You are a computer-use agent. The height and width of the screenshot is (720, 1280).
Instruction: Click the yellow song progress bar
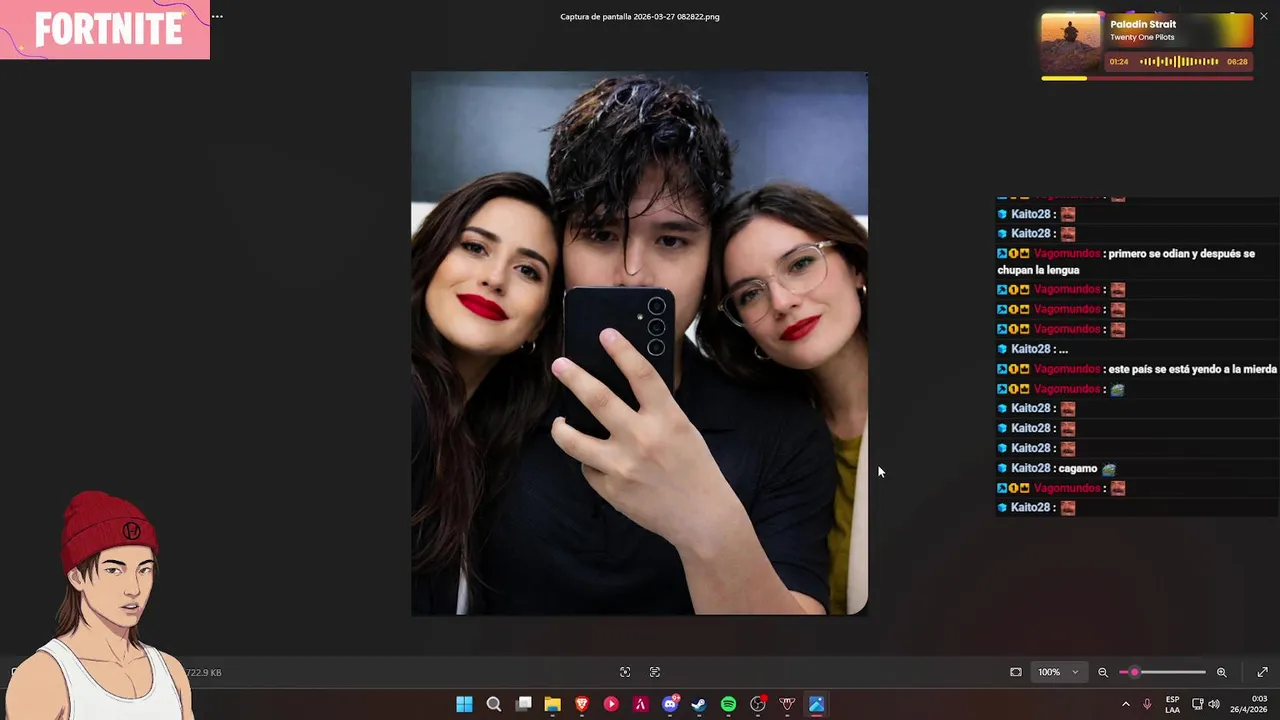[1147, 78]
